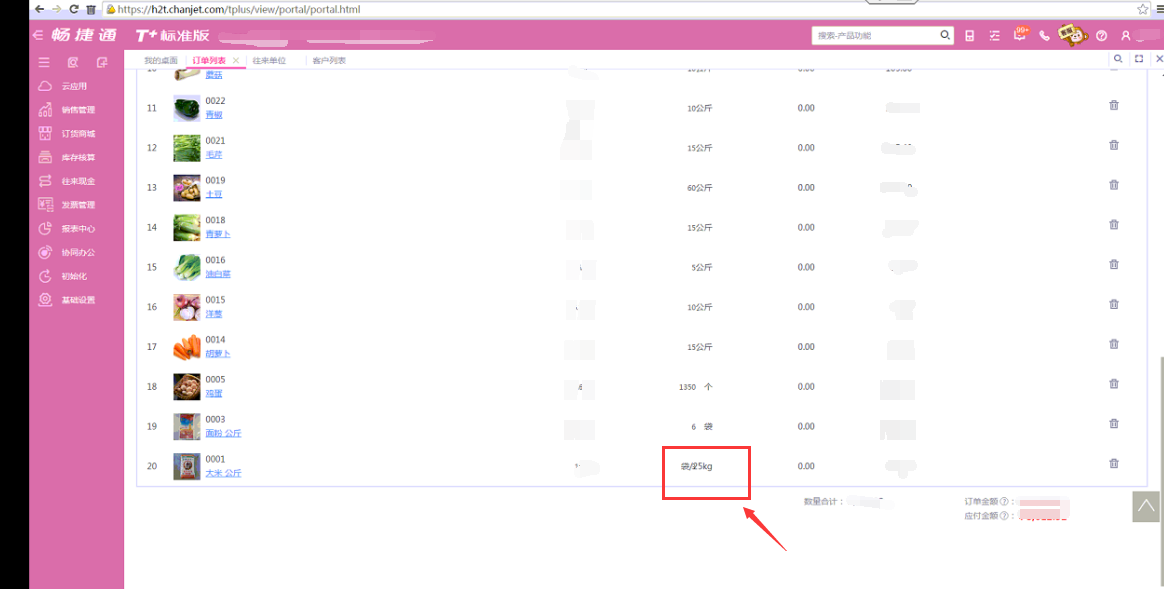This screenshot has height=589, width=1164.
Task: Open the user account icon
Action: point(1126,36)
